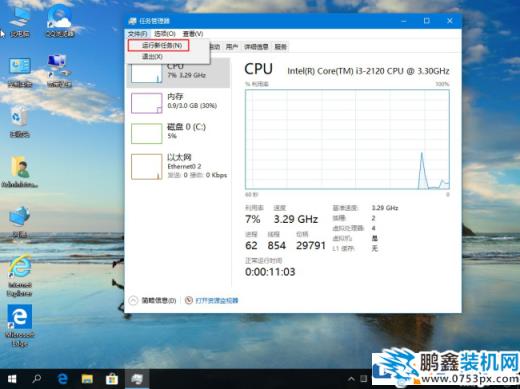Viewport: 520px width, 389px height.
Task: Open the 查看(V) View menu
Action: coord(193,34)
